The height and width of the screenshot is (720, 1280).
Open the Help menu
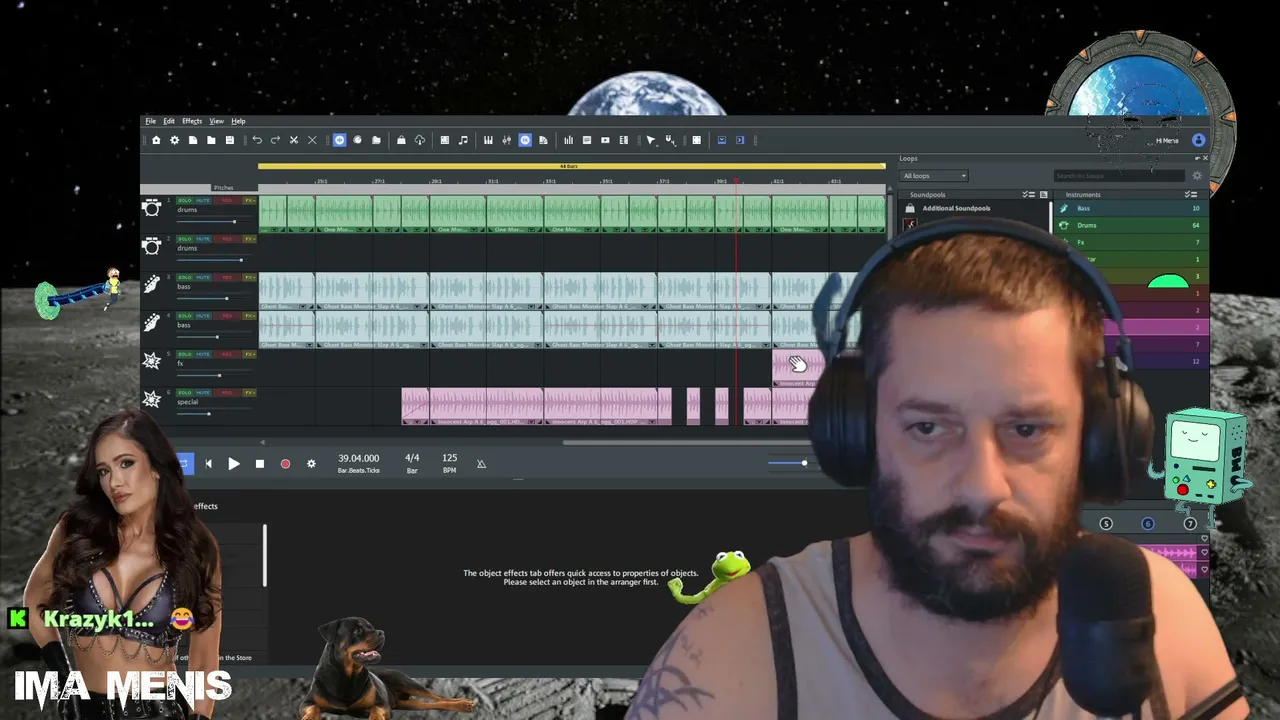pyautogui.click(x=238, y=121)
